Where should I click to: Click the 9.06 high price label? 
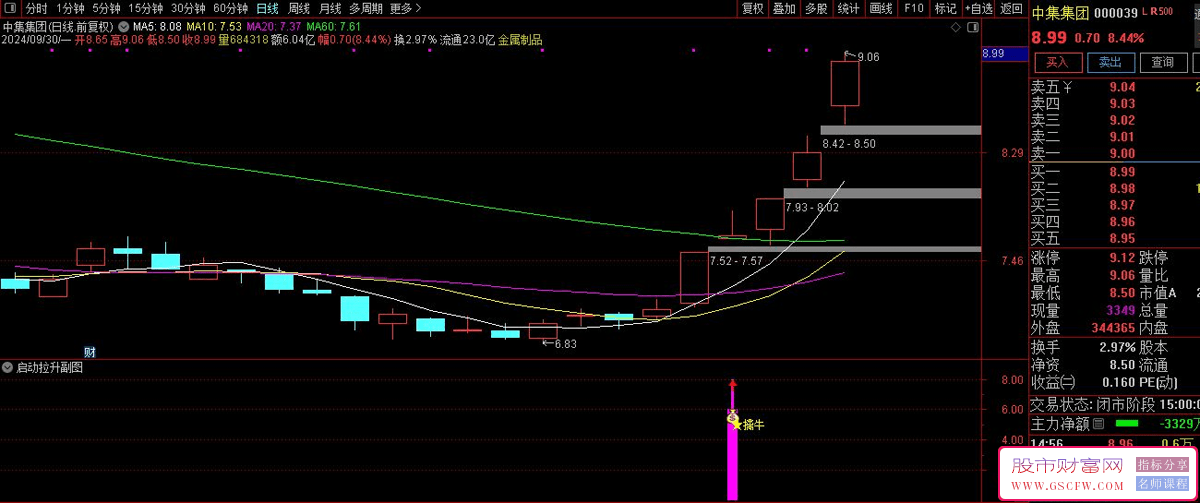(x=868, y=58)
